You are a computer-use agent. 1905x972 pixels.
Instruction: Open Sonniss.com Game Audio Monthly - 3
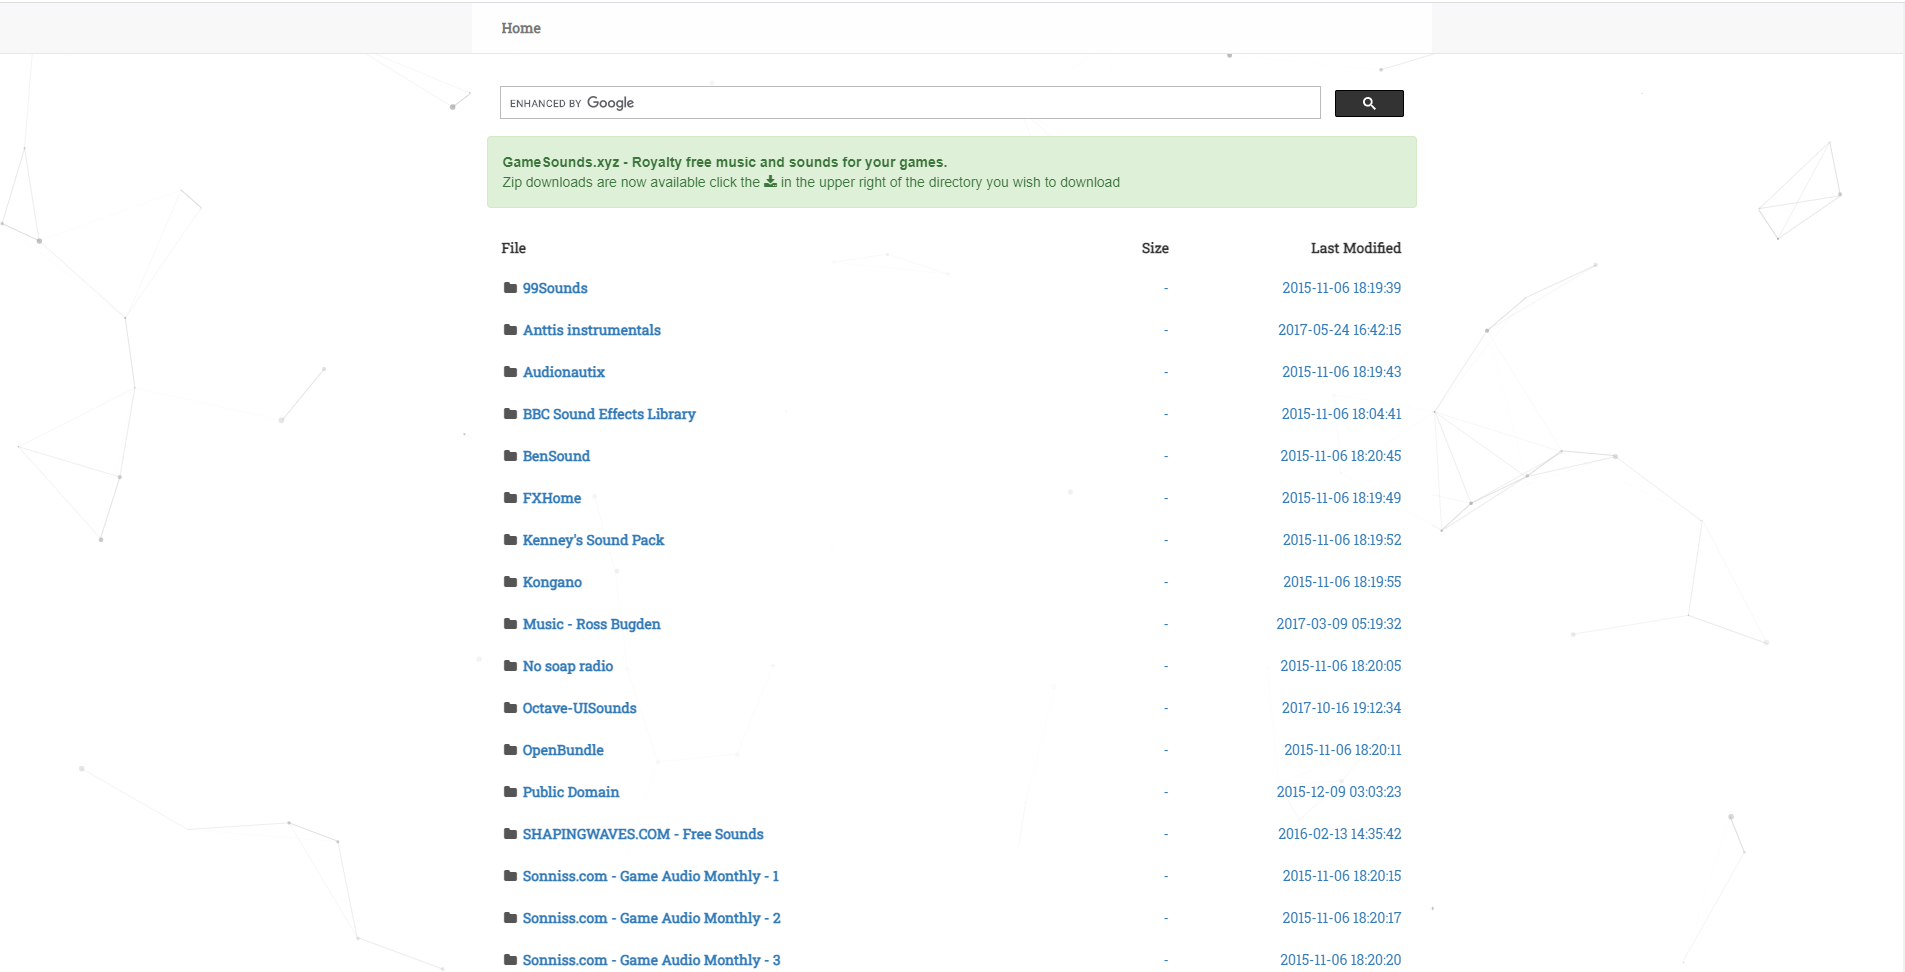652,960
